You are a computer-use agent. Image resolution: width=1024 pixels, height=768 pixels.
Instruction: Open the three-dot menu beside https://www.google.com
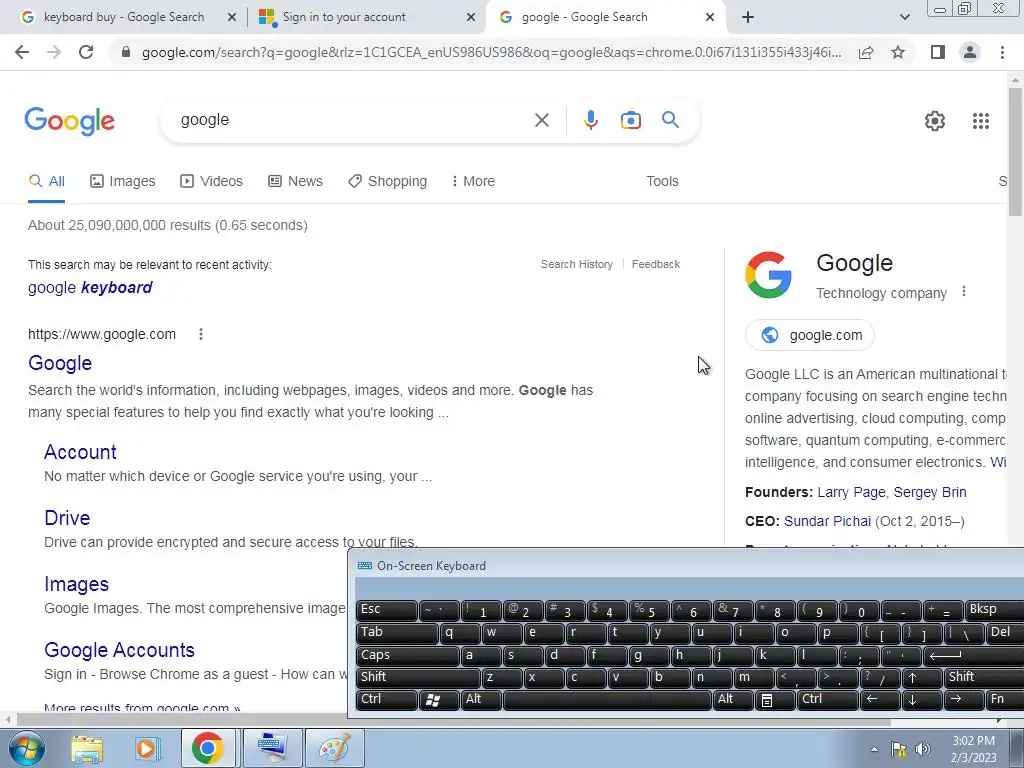tap(200, 334)
